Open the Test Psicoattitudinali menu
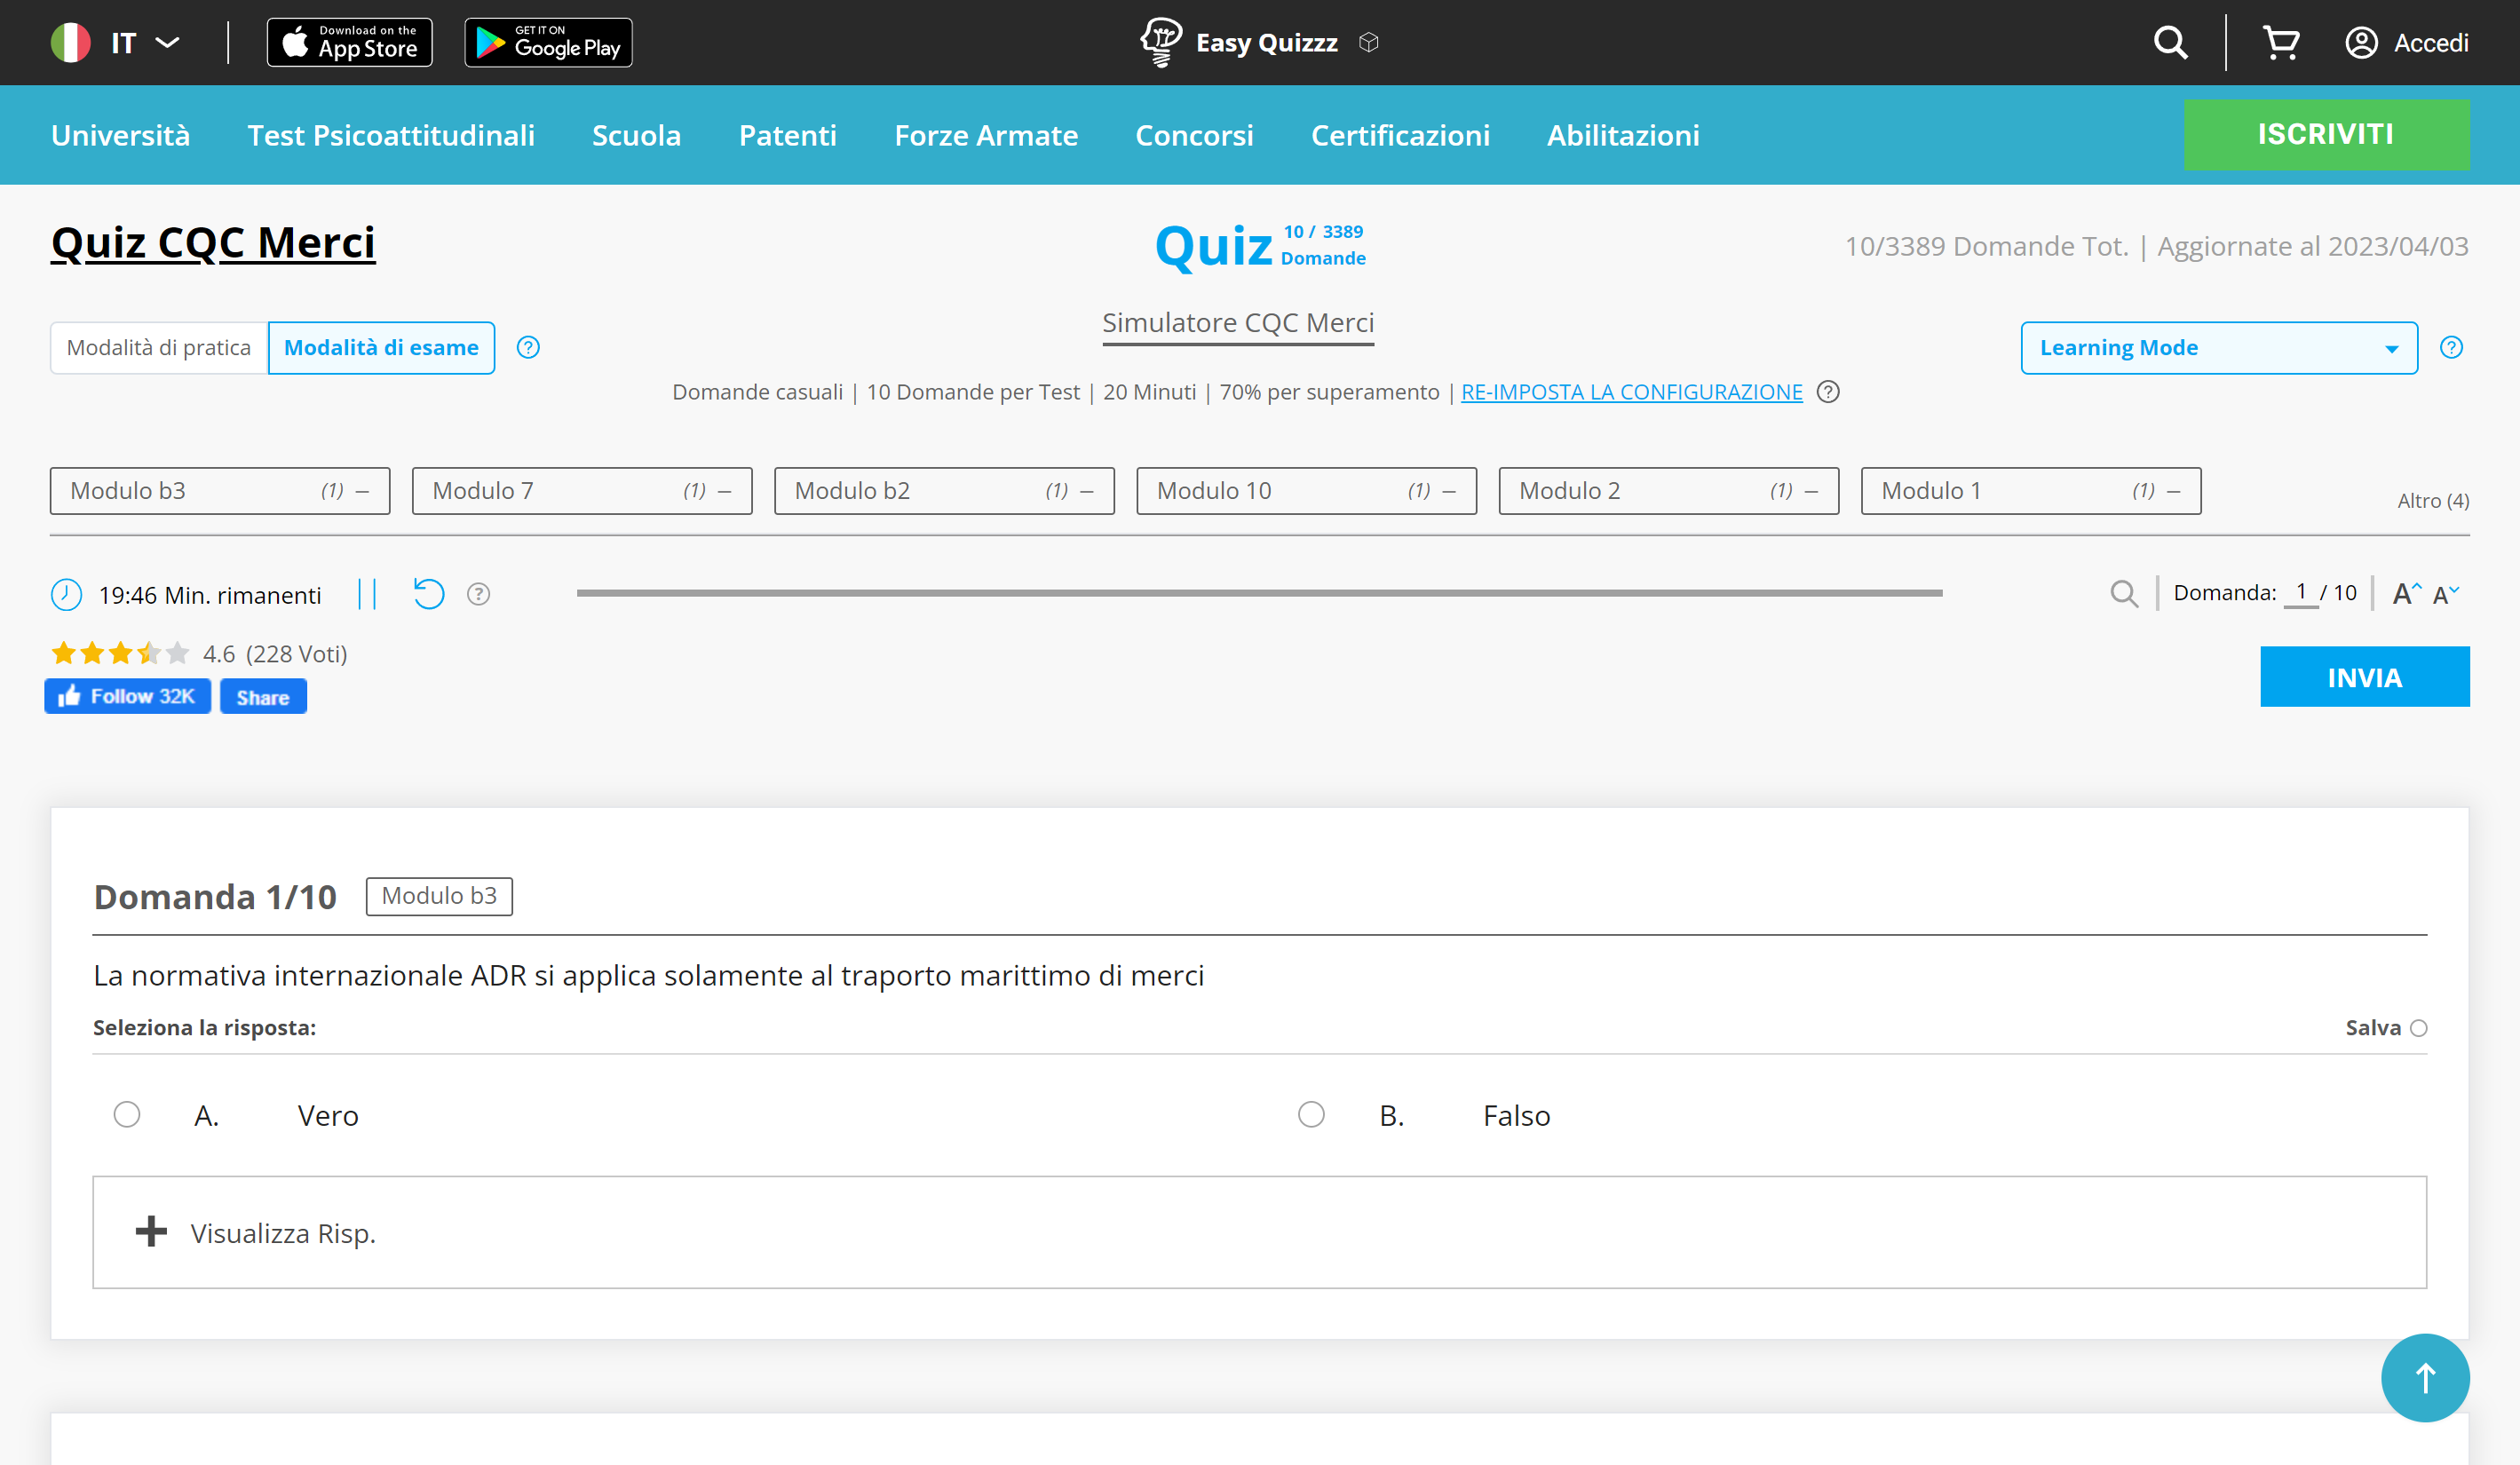The width and height of the screenshot is (2520, 1465). pos(391,135)
